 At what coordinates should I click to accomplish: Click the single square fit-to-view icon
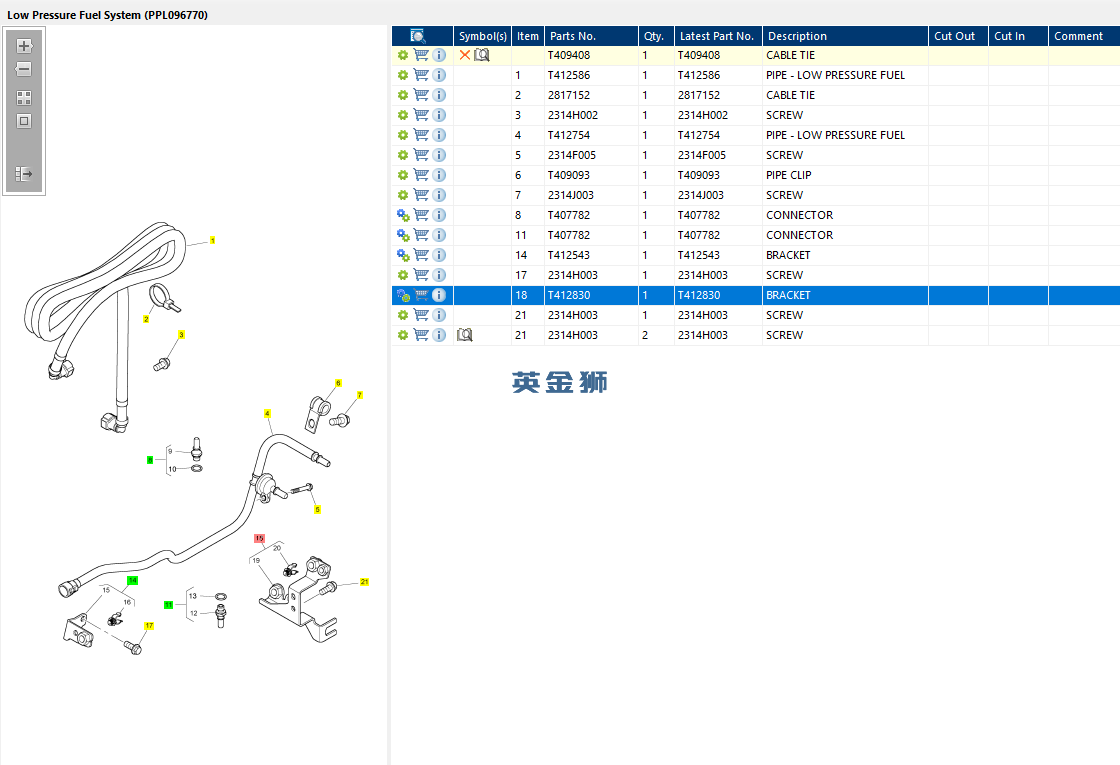(x=24, y=121)
